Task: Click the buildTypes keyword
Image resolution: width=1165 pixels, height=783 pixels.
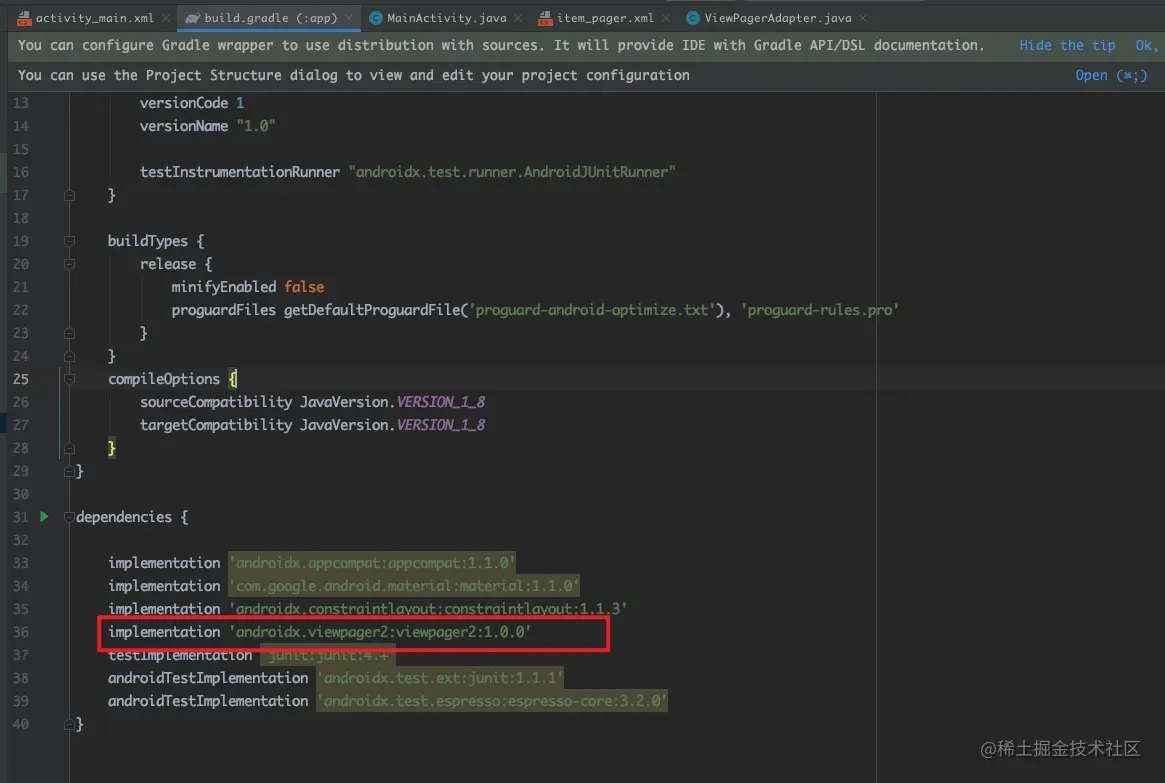Action: 148,241
